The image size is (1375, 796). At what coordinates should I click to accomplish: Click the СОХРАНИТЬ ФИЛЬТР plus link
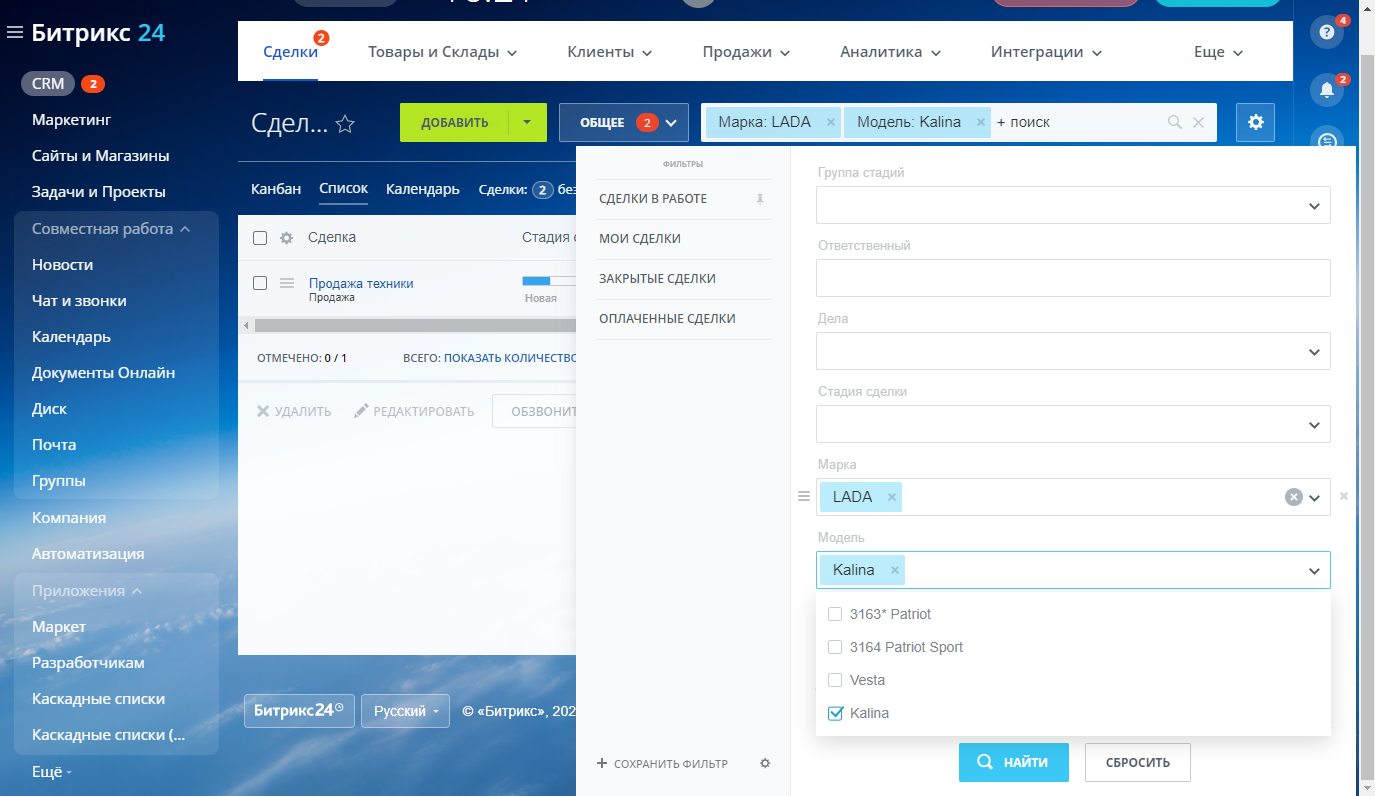pyautogui.click(x=662, y=763)
